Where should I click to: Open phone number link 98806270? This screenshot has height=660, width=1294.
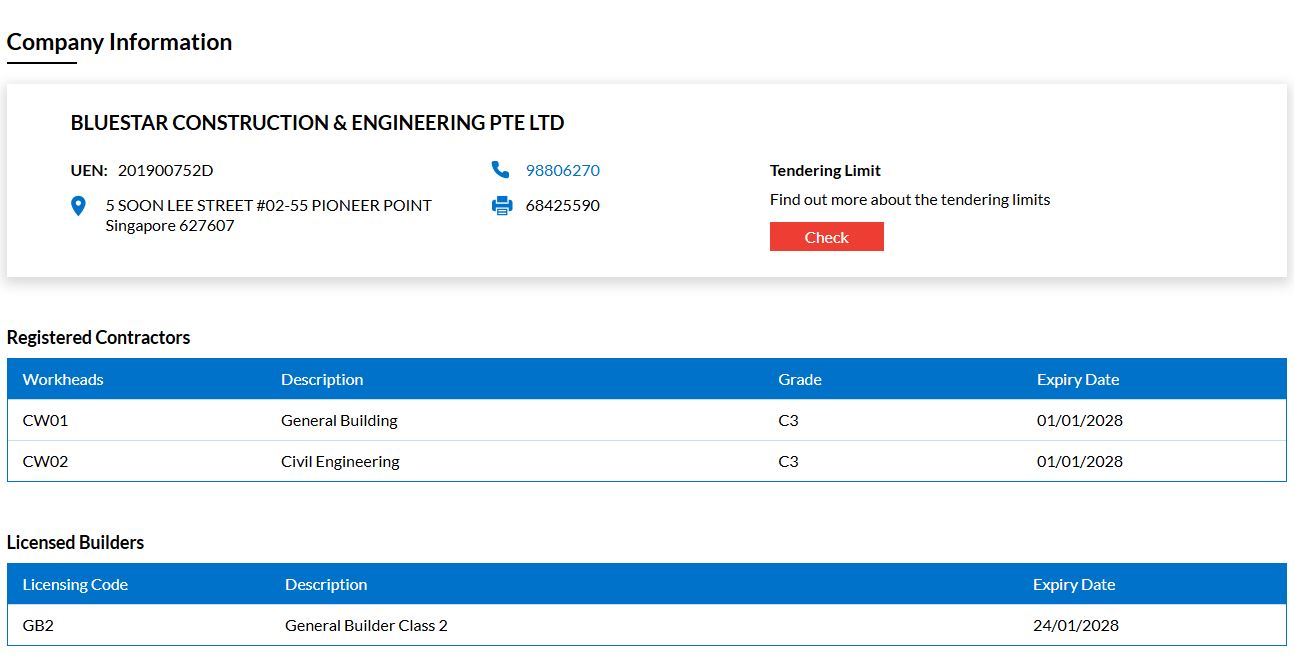(x=563, y=170)
